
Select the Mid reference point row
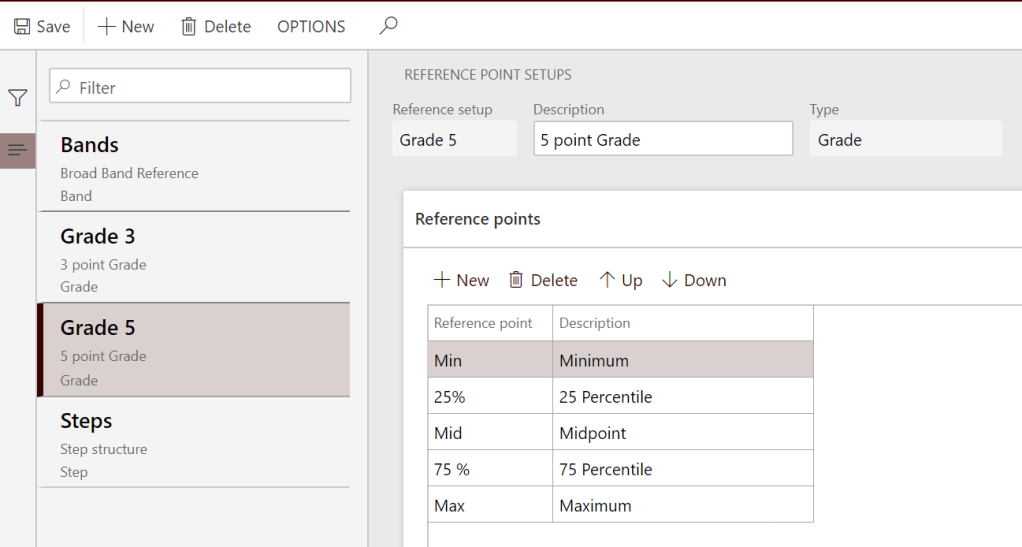pos(489,433)
